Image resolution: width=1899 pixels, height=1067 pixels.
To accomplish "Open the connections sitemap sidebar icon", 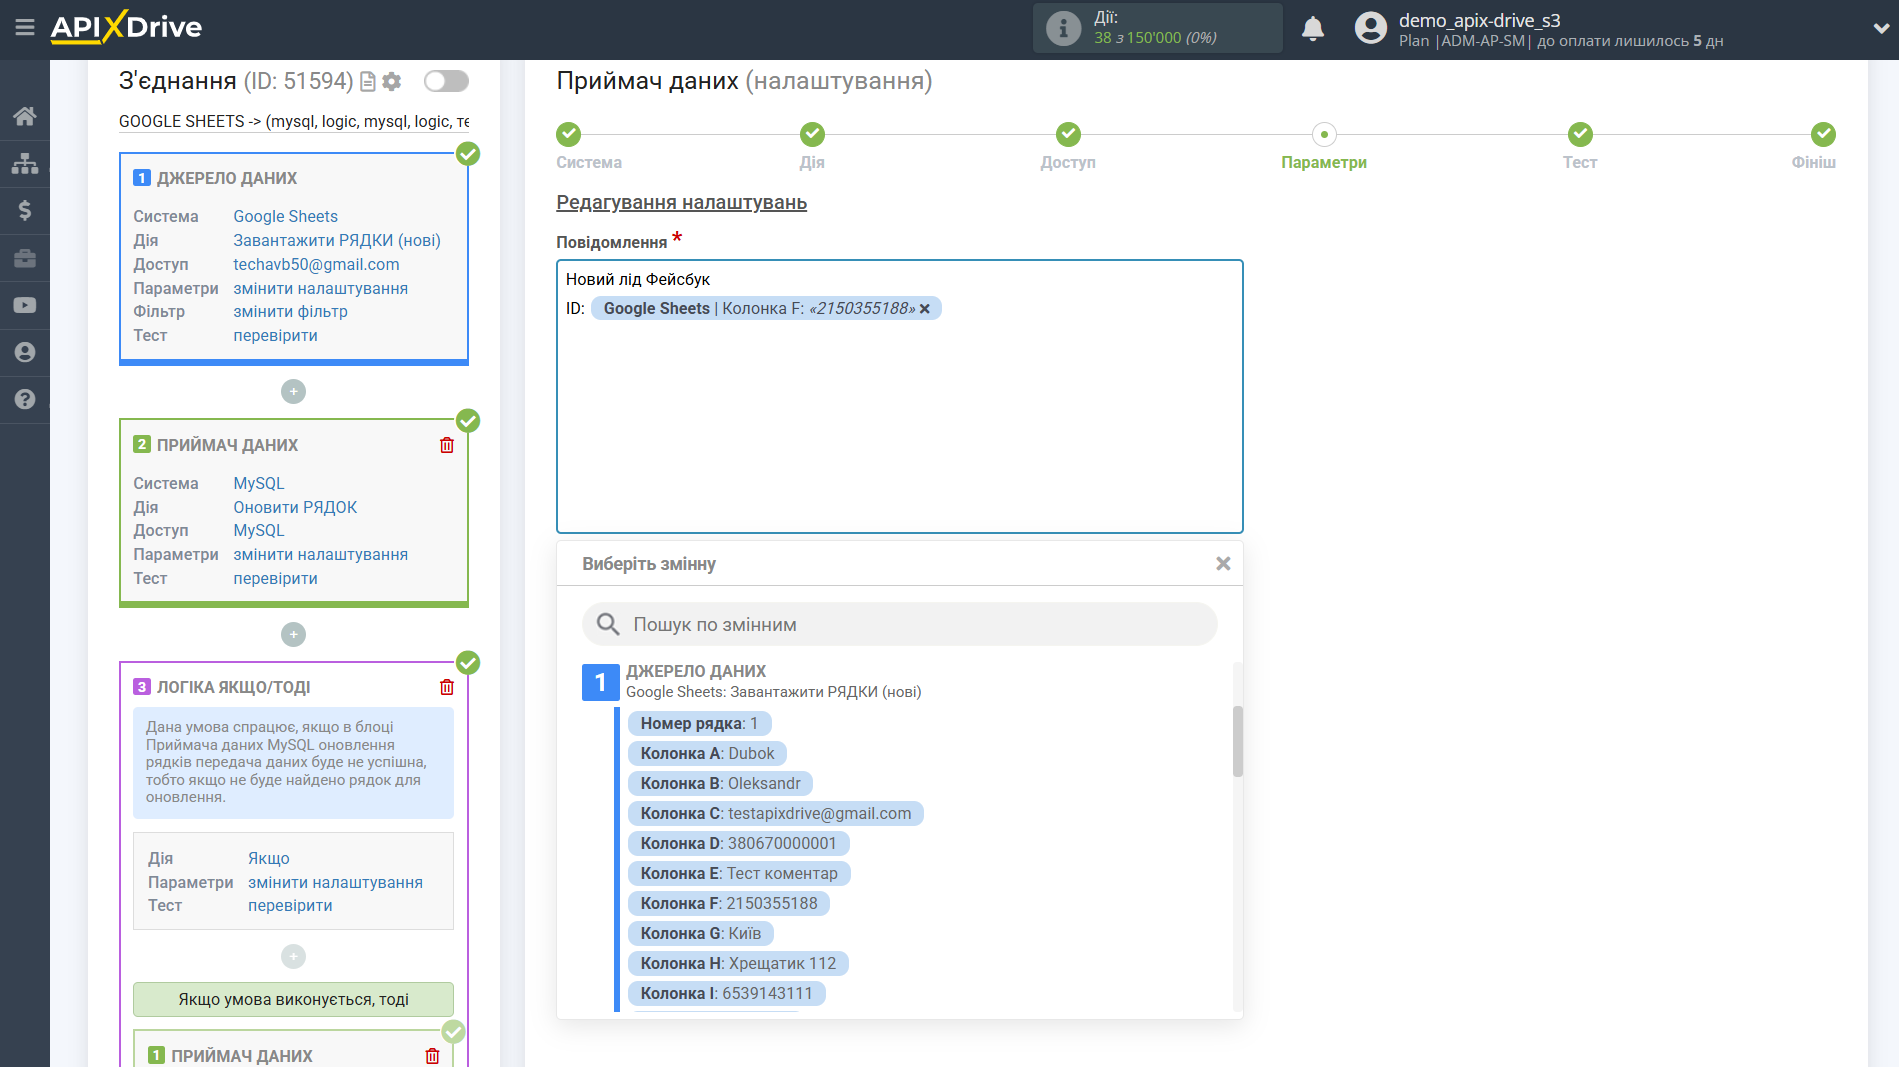I will click(25, 163).
